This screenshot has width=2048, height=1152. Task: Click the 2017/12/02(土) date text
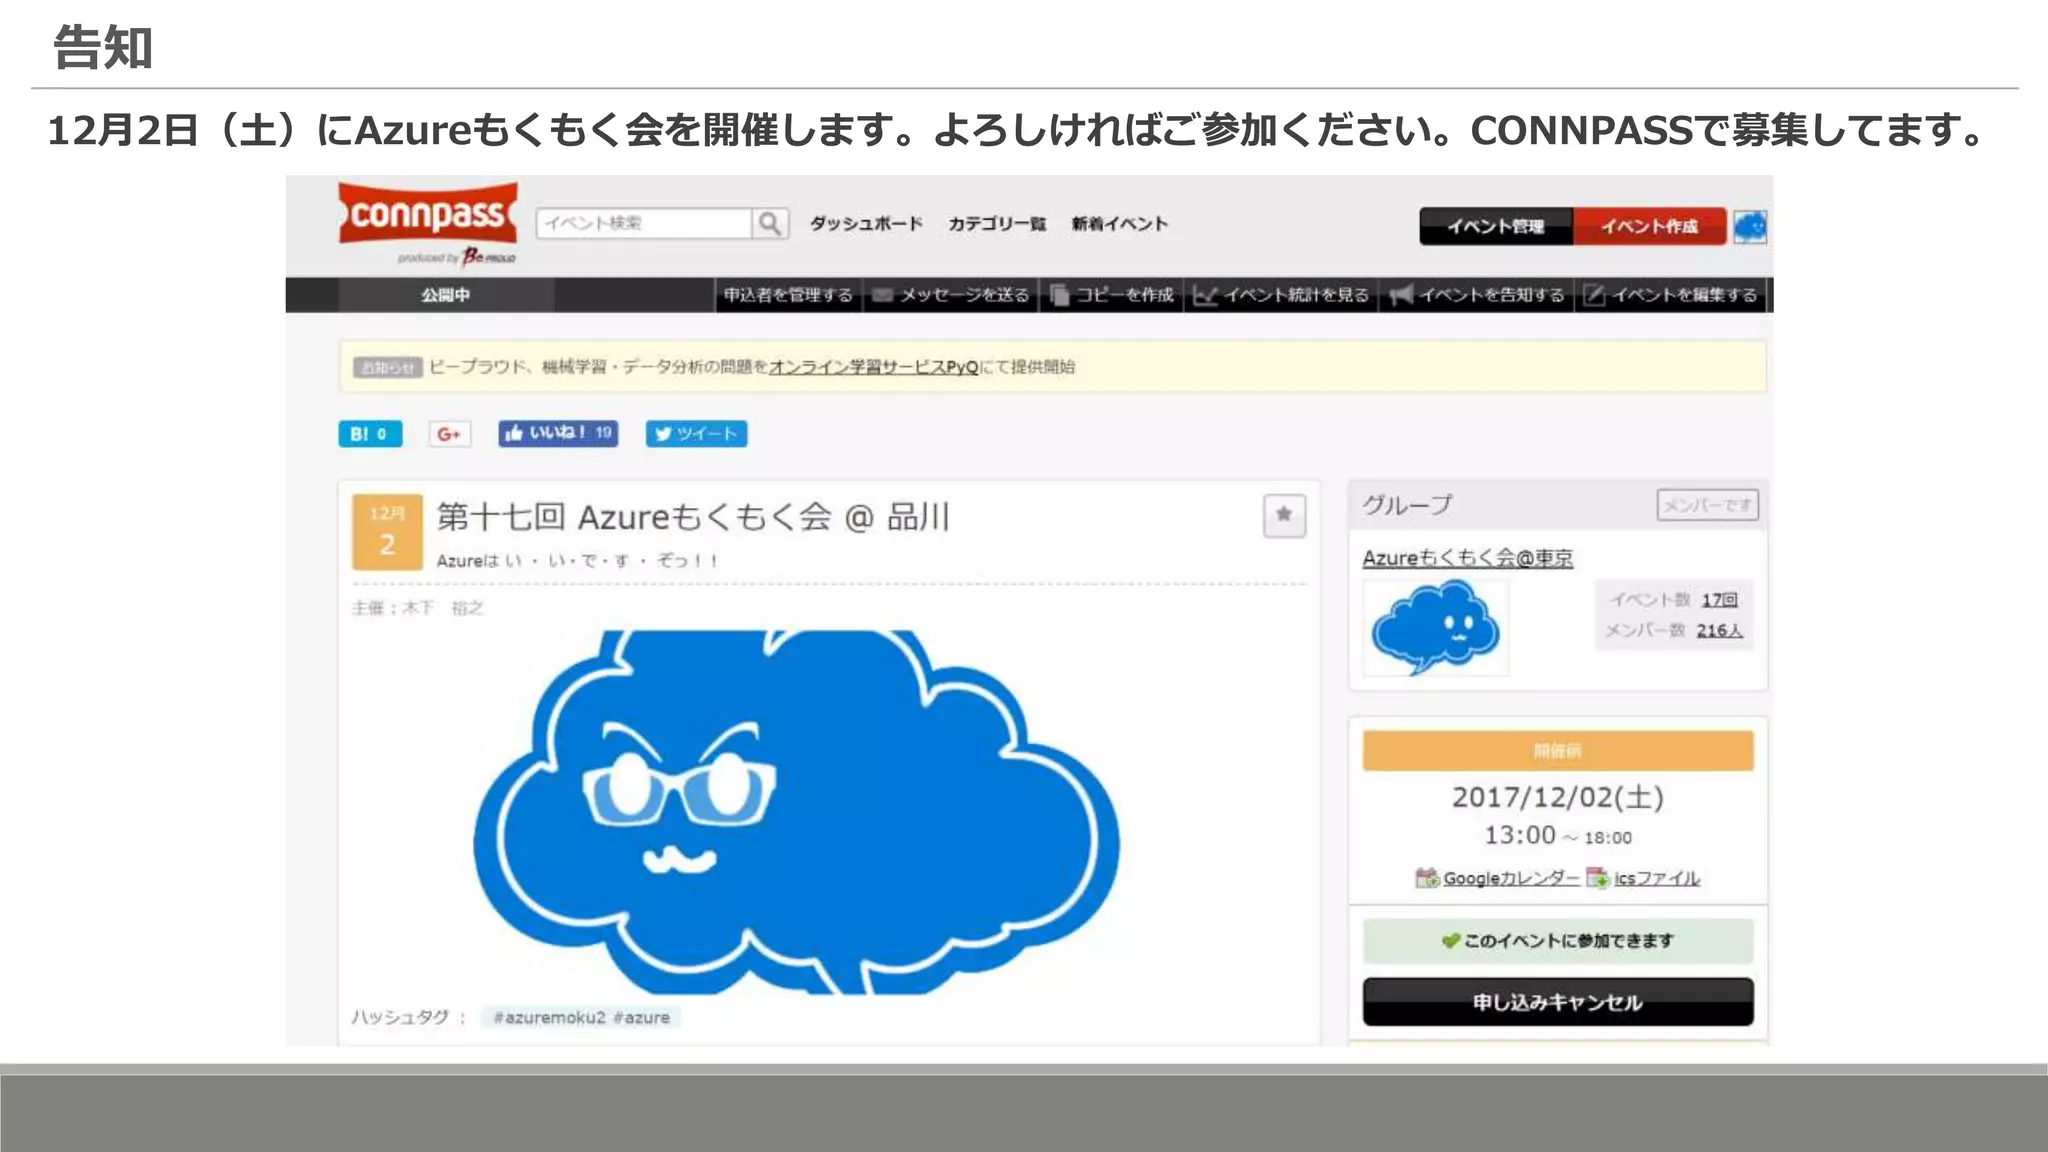[x=1557, y=797]
